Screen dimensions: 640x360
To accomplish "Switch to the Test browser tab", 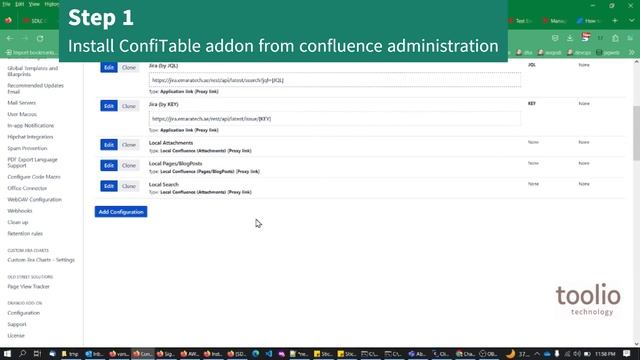I will [521, 20].
